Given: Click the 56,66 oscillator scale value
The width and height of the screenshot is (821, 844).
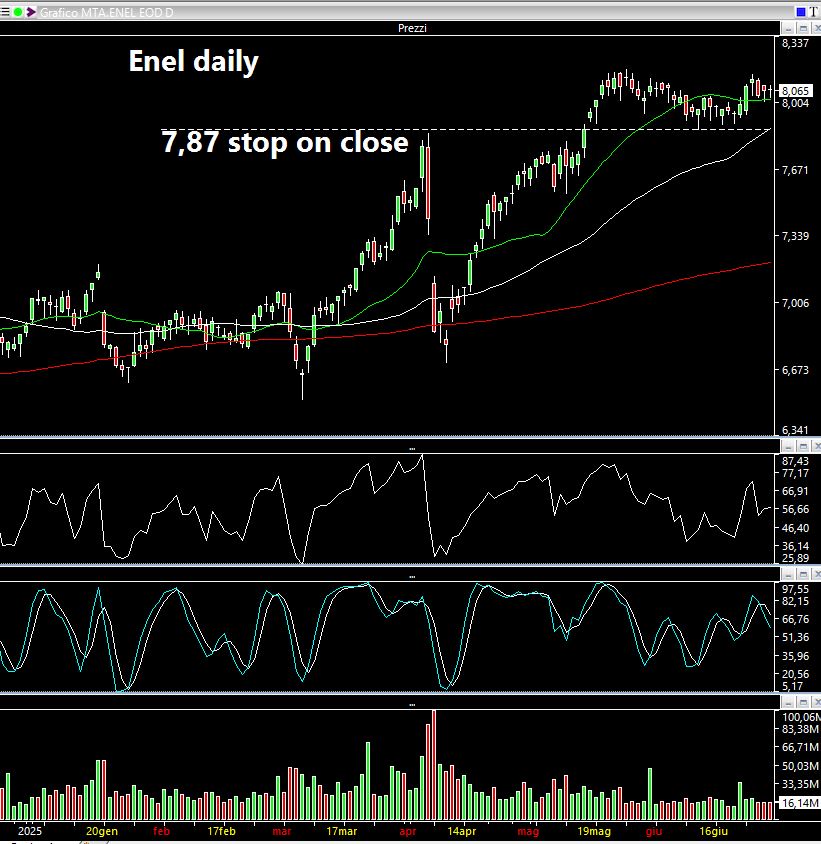Looking at the screenshot, I should 795,509.
